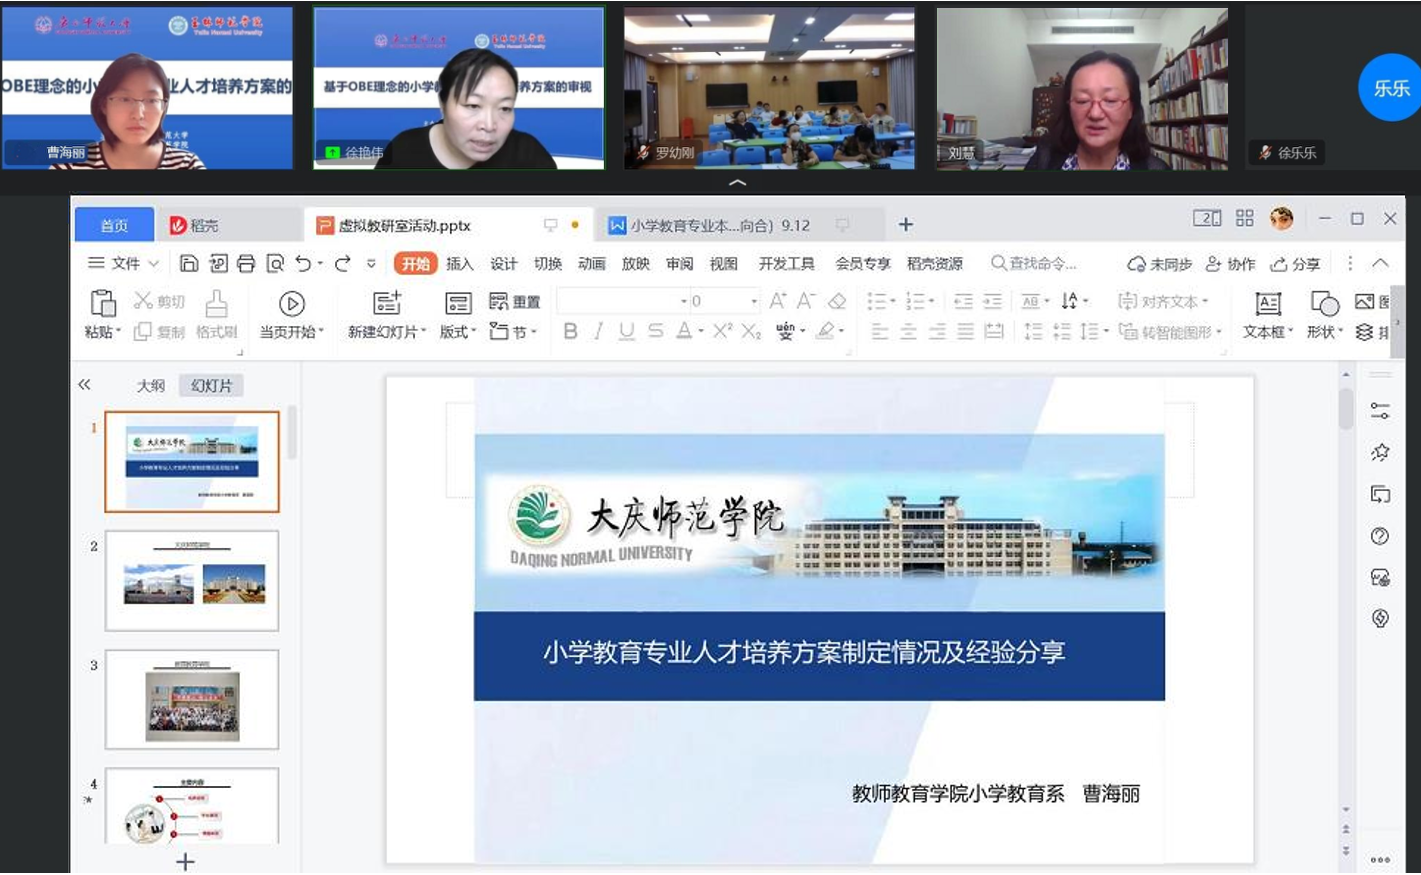The image size is (1421, 875).
Task: Undo the last action
Action: [x=302, y=263]
